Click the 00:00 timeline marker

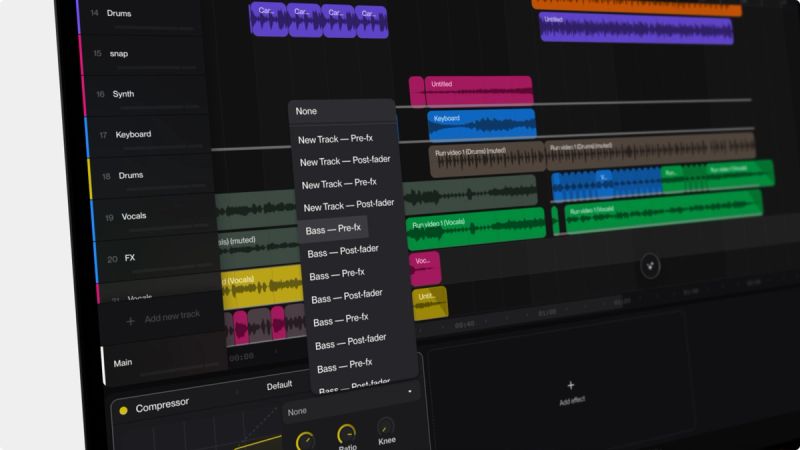241,357
